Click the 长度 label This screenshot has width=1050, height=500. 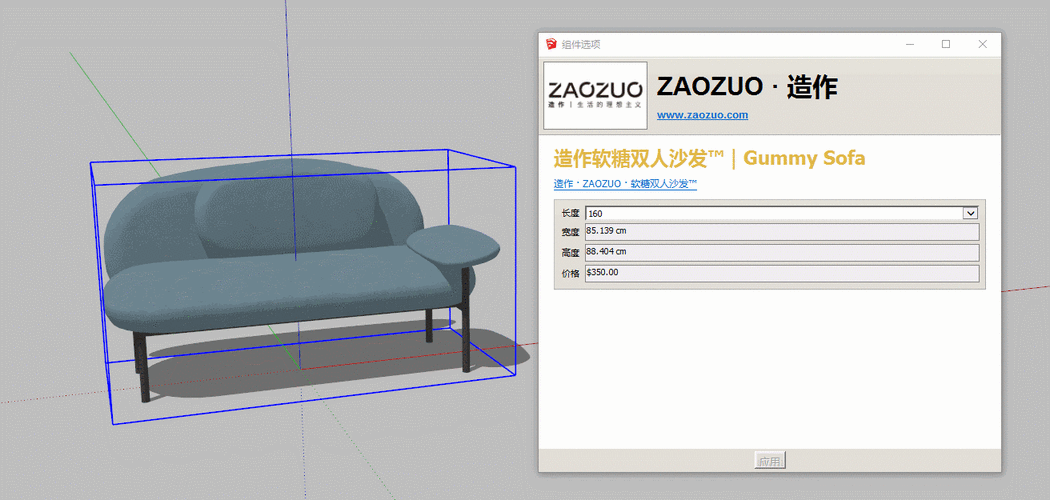(569, 214)
